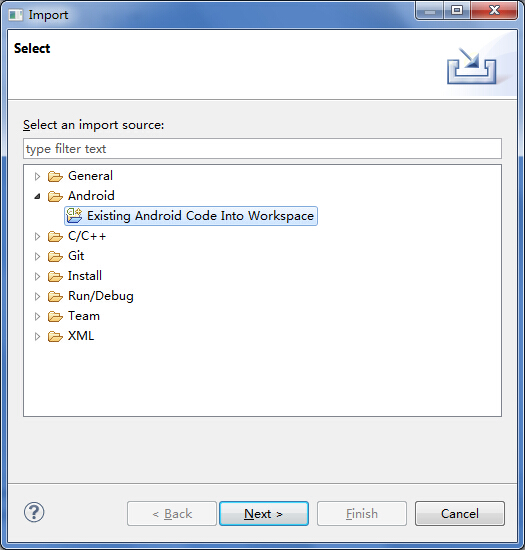Screen dimensions: 525x550
Task: Click the Existing Android Code import icon
Action: tap(74, 216)
